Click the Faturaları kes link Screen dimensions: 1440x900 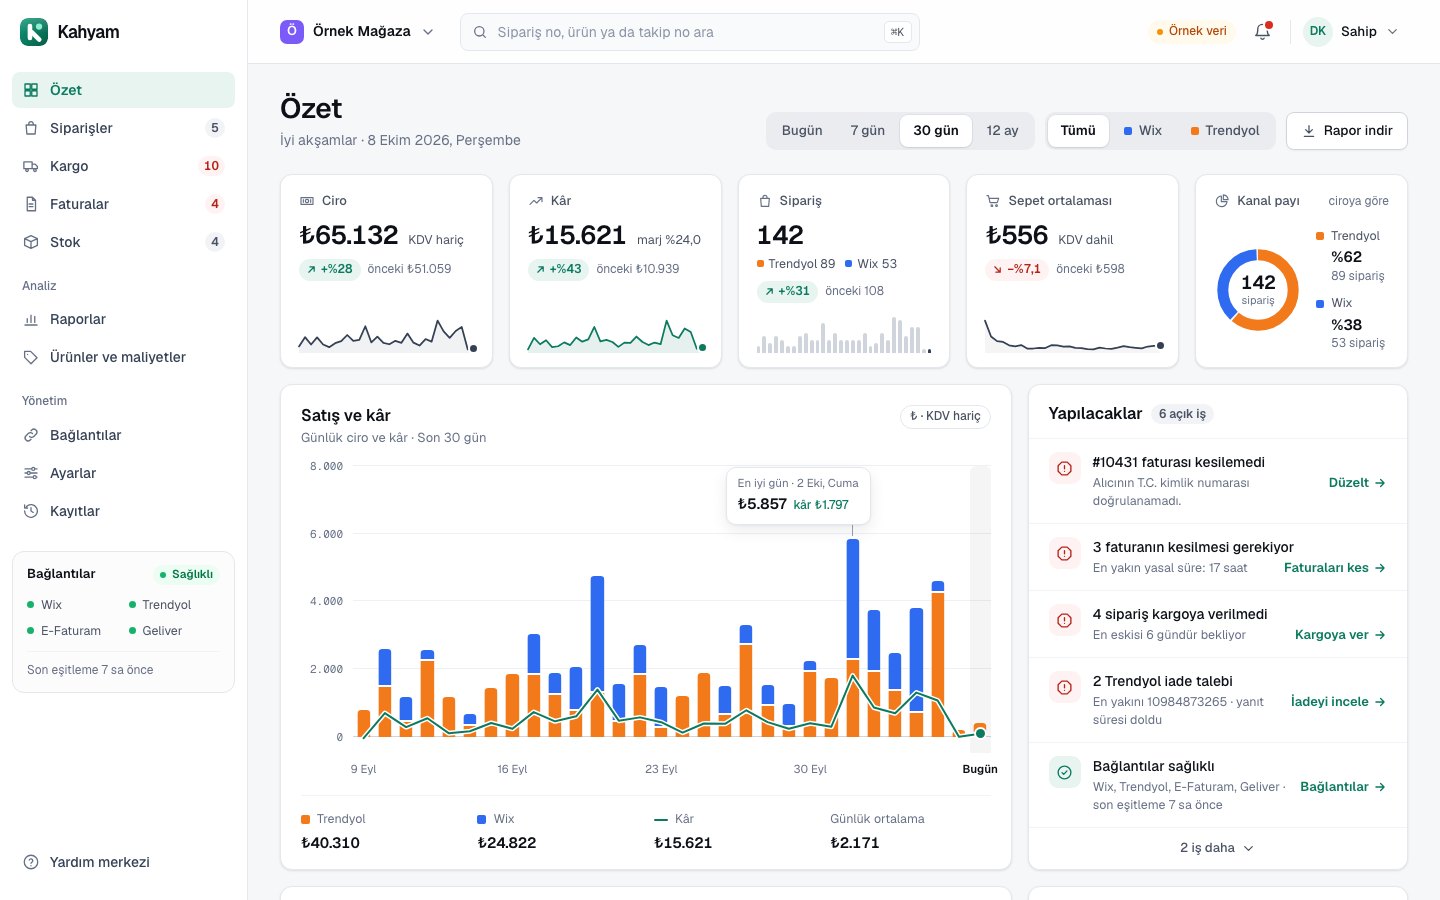pos(1335,568)
